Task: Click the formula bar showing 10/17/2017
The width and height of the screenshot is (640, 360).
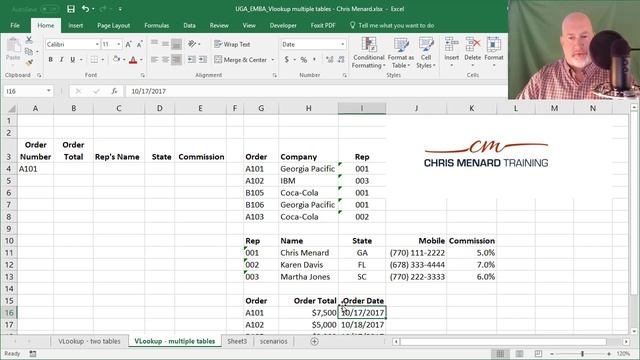Action: 316,91
